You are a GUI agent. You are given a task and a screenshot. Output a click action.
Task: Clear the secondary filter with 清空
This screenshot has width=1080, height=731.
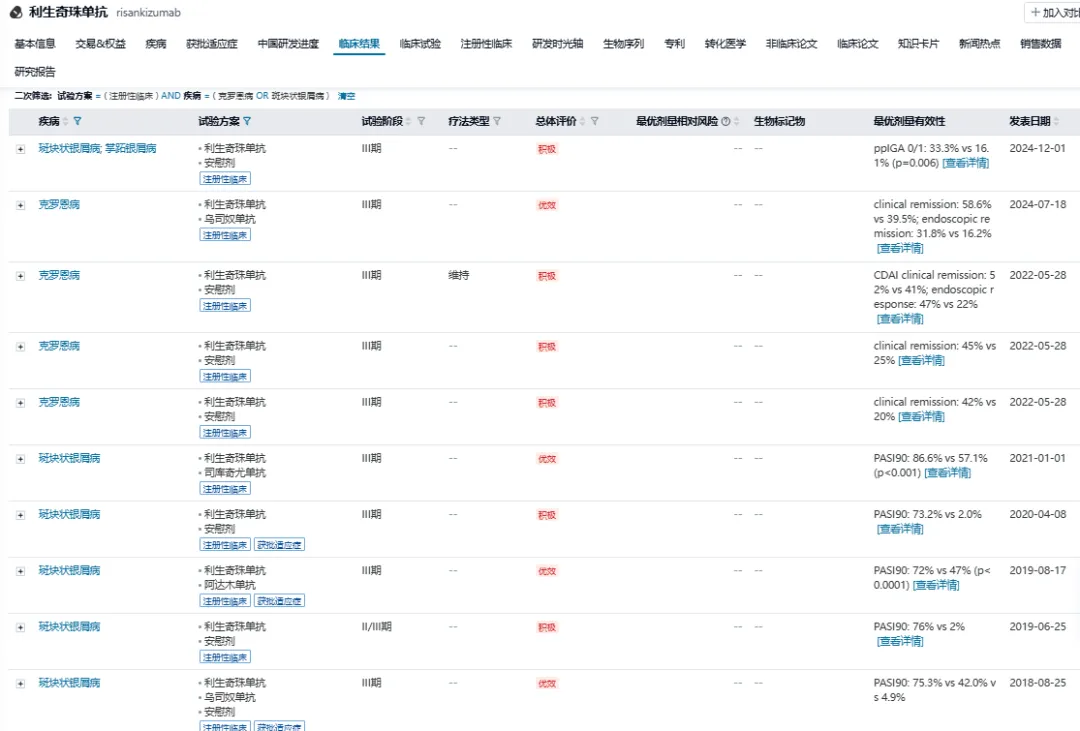346,96
